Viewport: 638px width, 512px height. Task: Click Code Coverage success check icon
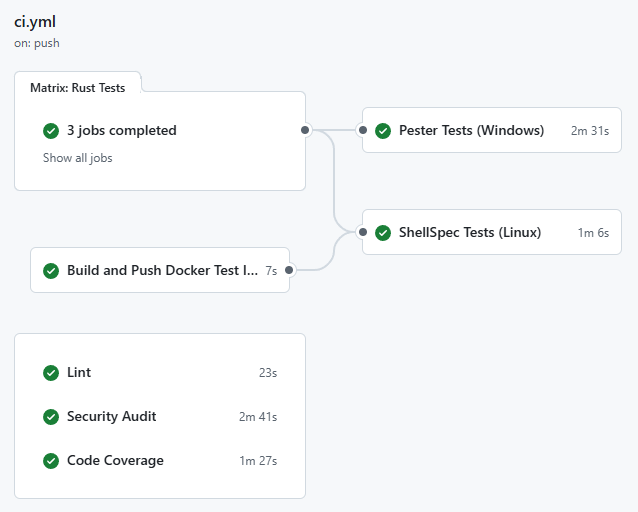pyautogui.click(x=51, y=461)
